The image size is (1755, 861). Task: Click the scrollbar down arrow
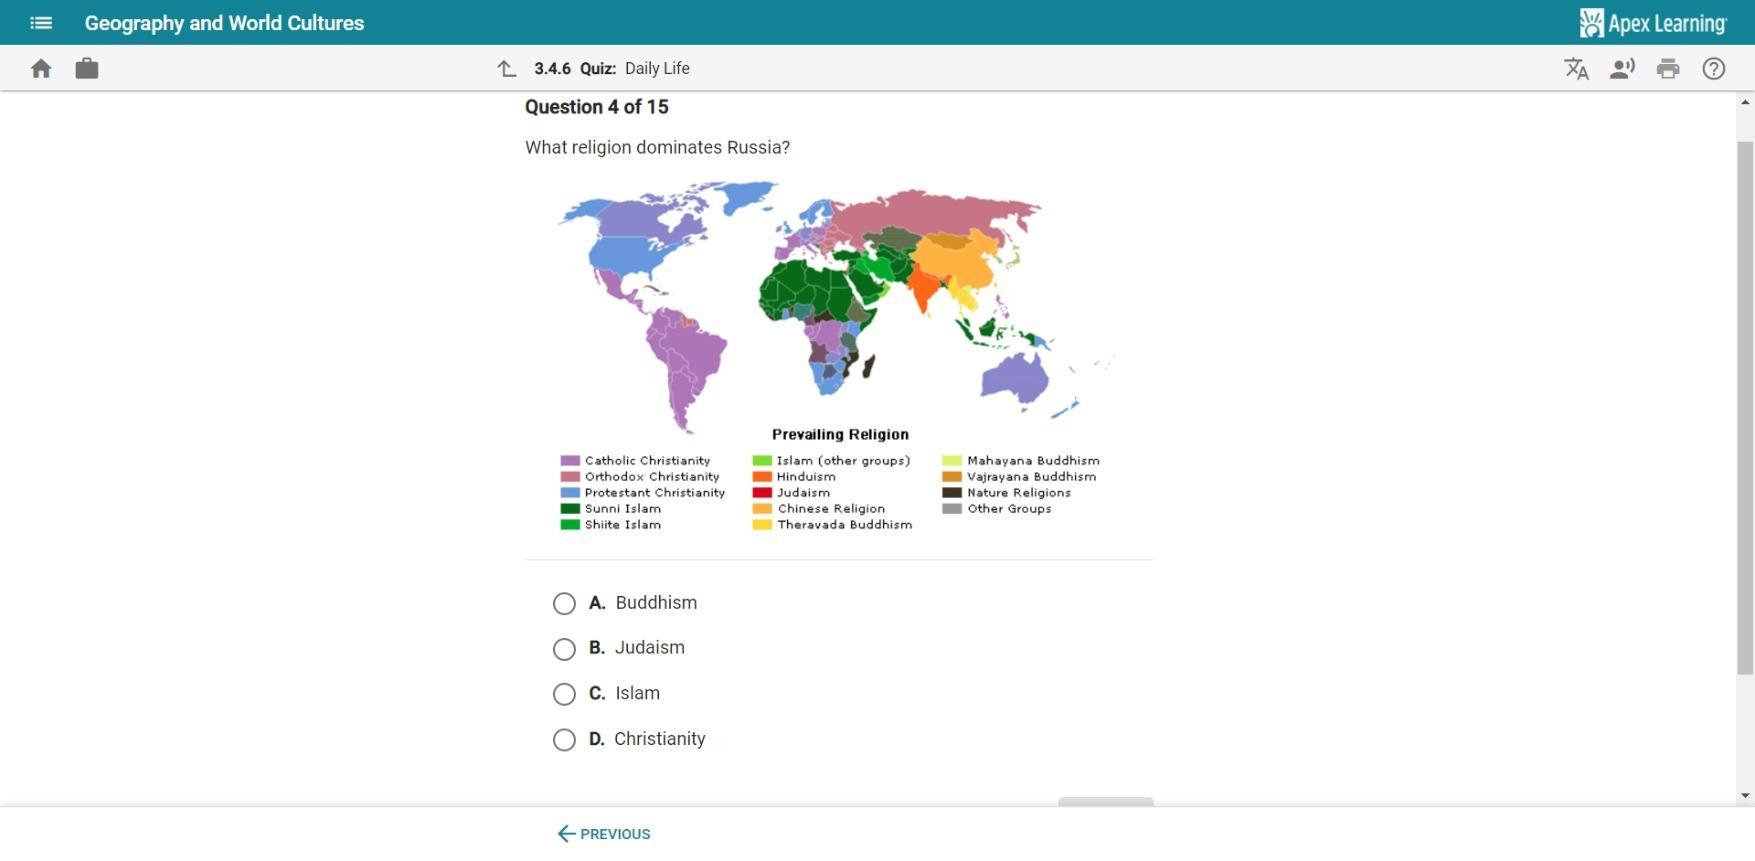tap(1745, 796)
